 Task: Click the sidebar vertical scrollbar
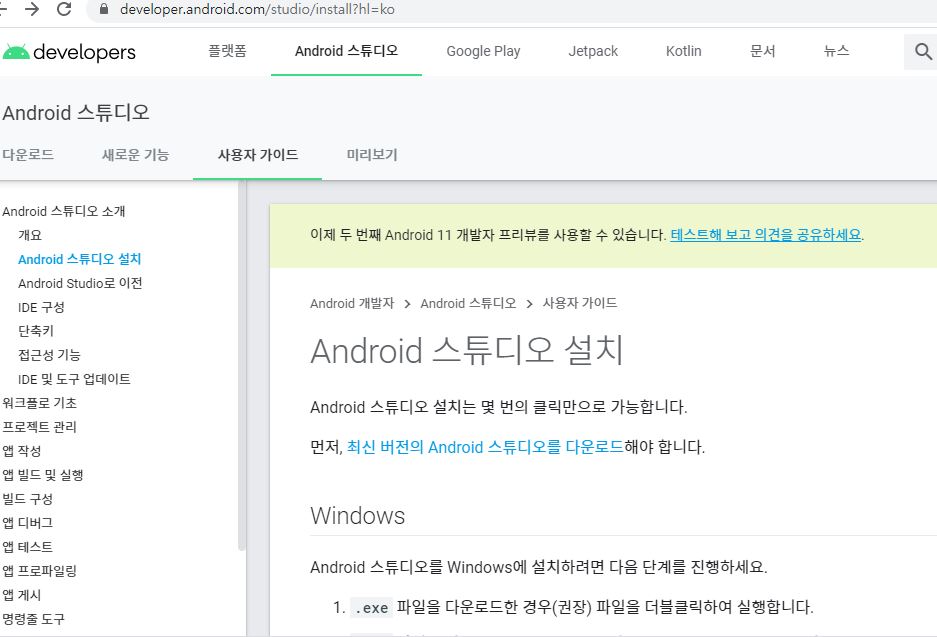point(241,365)
